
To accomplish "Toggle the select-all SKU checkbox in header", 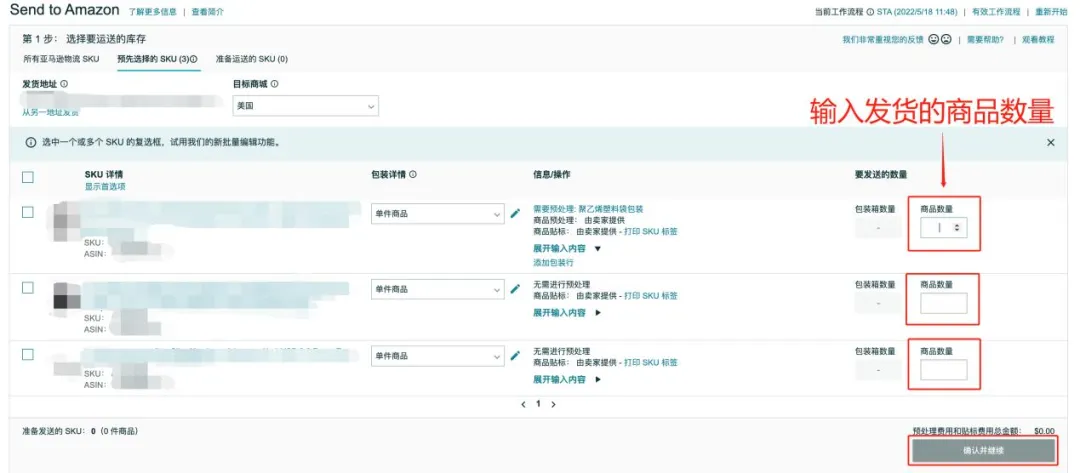I will coord(28,177).
